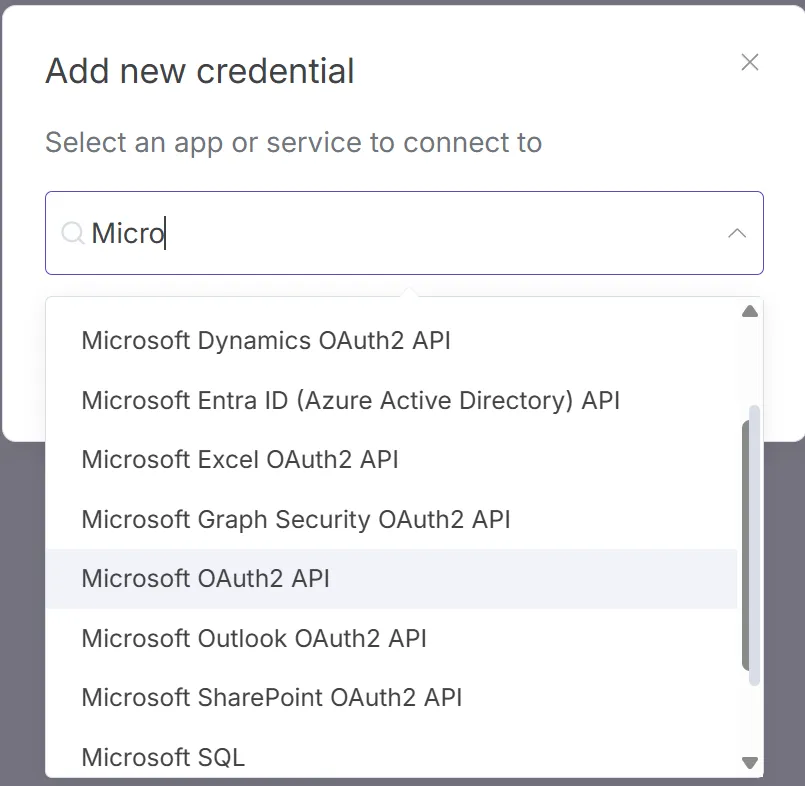
Task: Click the scrollbar down arrow in the list
Action: [749, 761]
